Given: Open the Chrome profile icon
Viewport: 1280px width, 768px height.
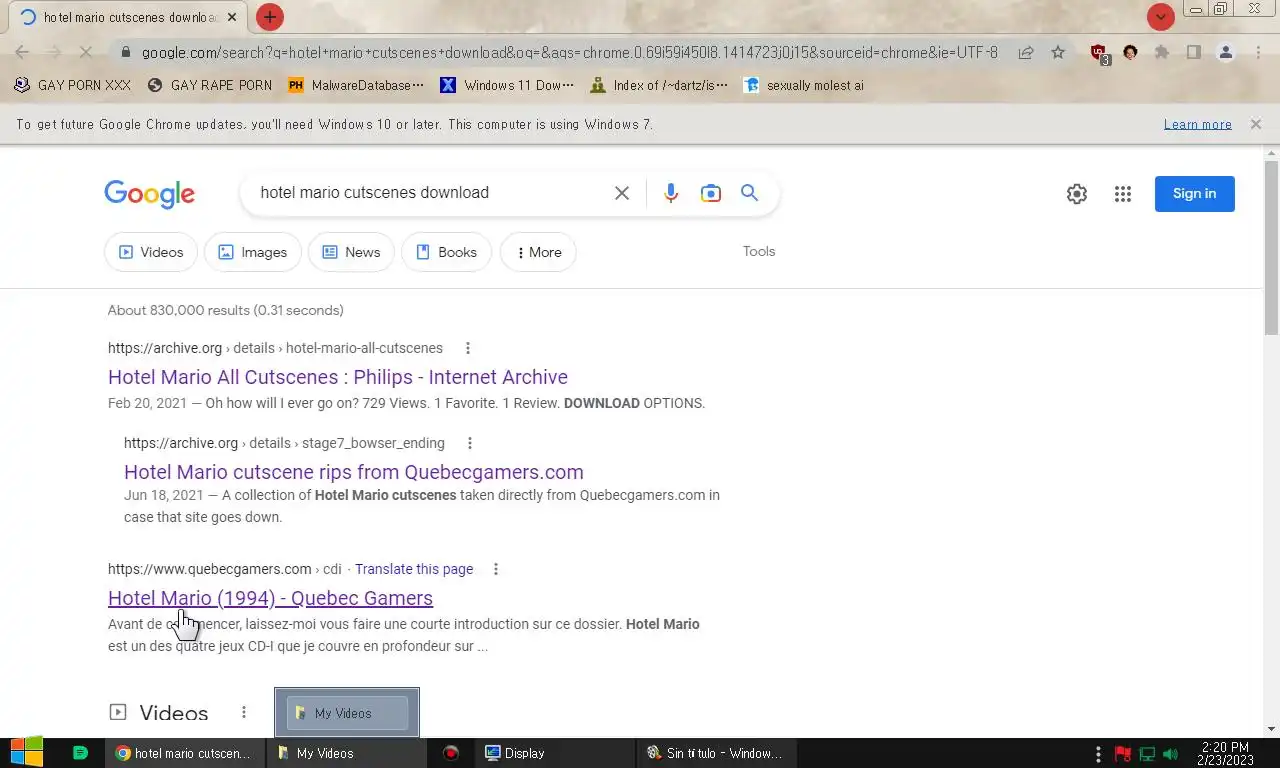Looking at the screenshot, I should (1226, 53).
